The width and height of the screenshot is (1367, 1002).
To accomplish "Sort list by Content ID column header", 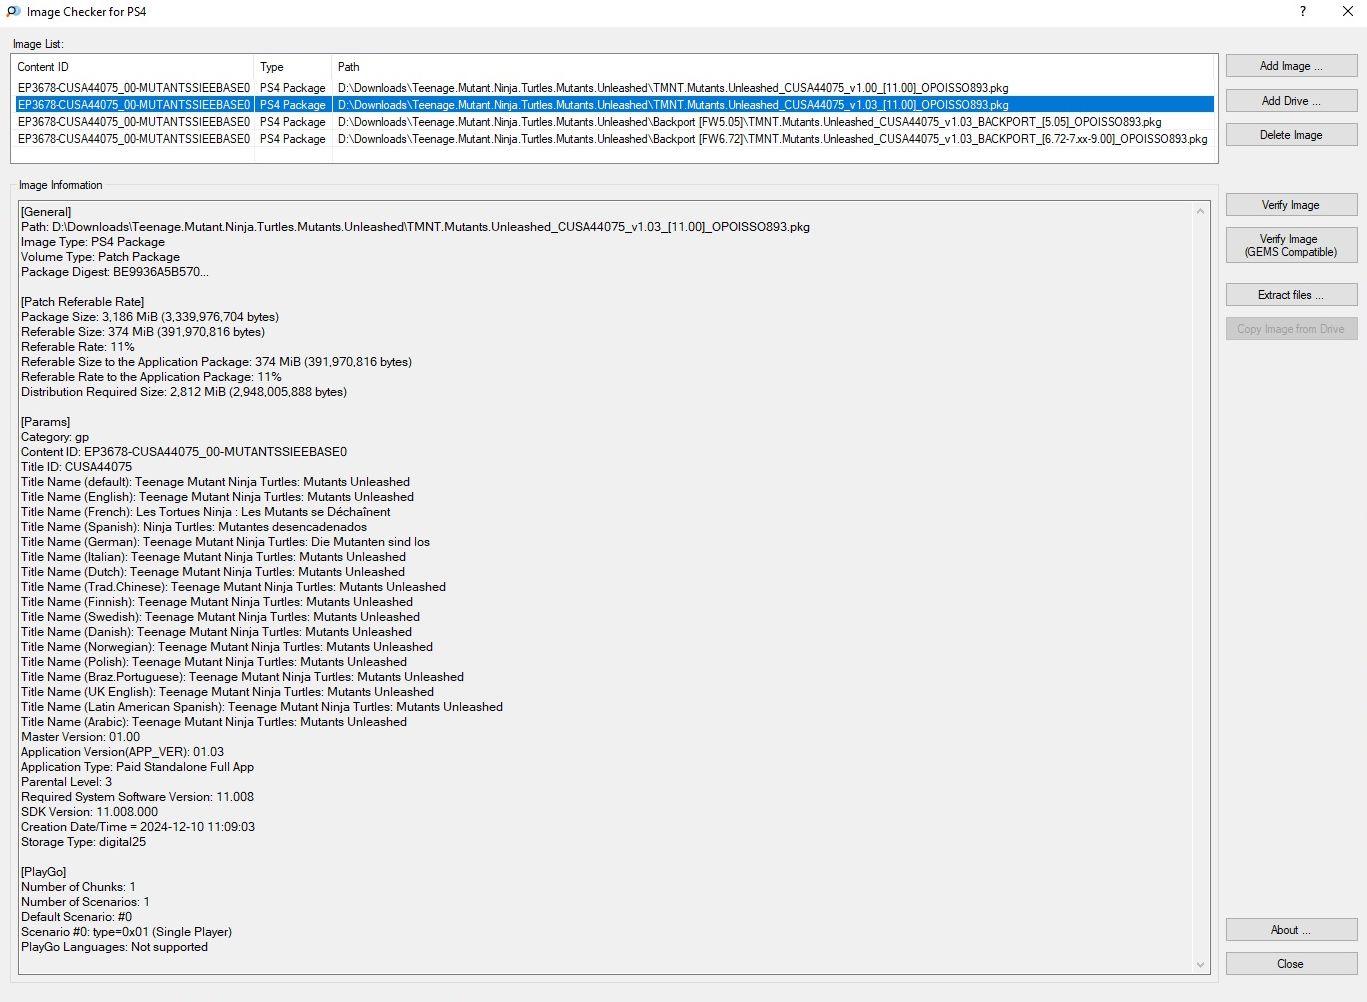I will 133,67.
